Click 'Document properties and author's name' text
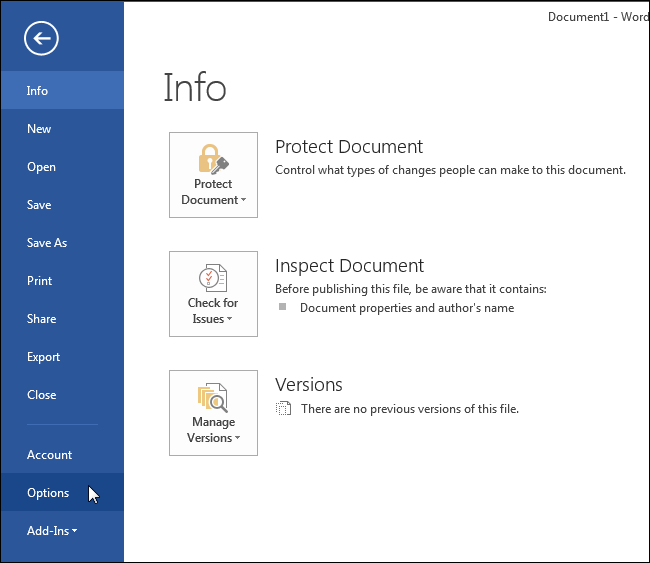650x563 pixels. tap(407, 308)
